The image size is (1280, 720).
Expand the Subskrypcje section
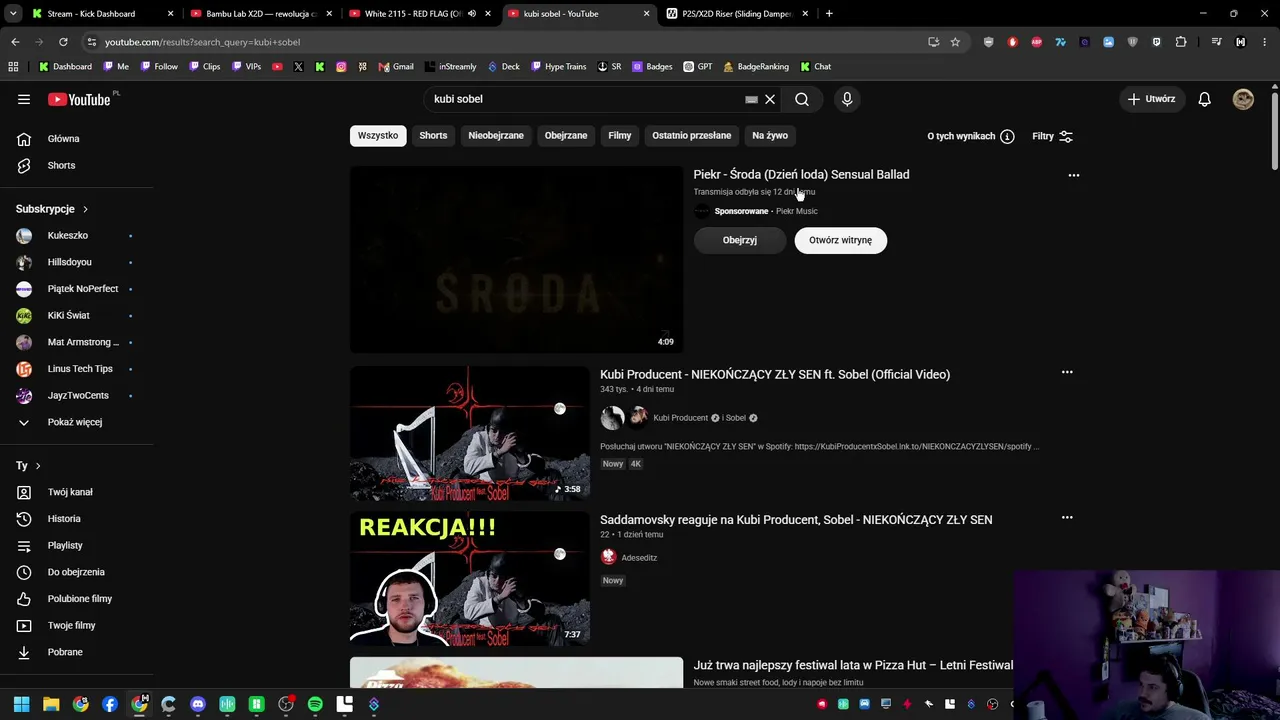pos(52,209)
